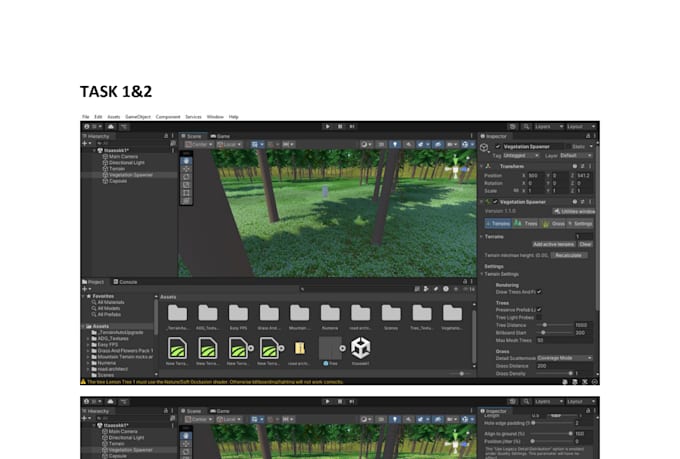The height and width of the screenshot is (459, 680).
Task: Click the Add active terrains button
Action: pyautogui.click(x=553, y=244)
